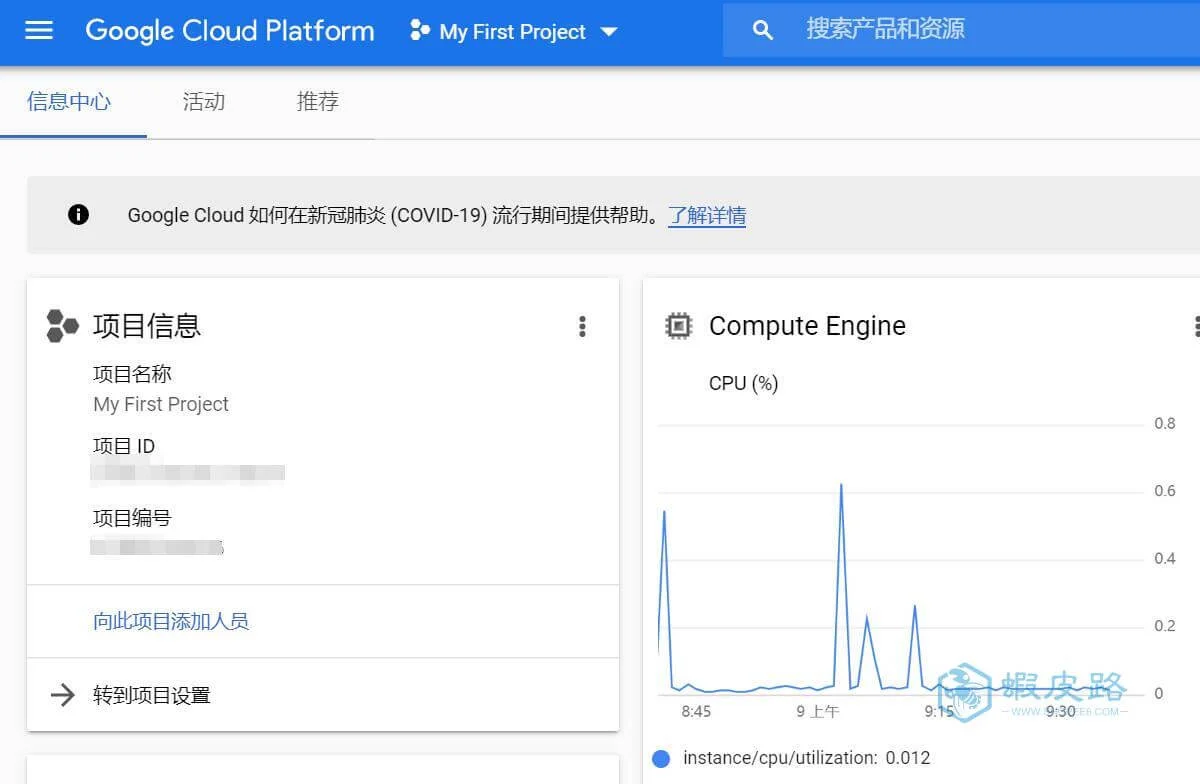
Task: Click the Google Cloud Platform logo
Action: (x=230, y=31)
